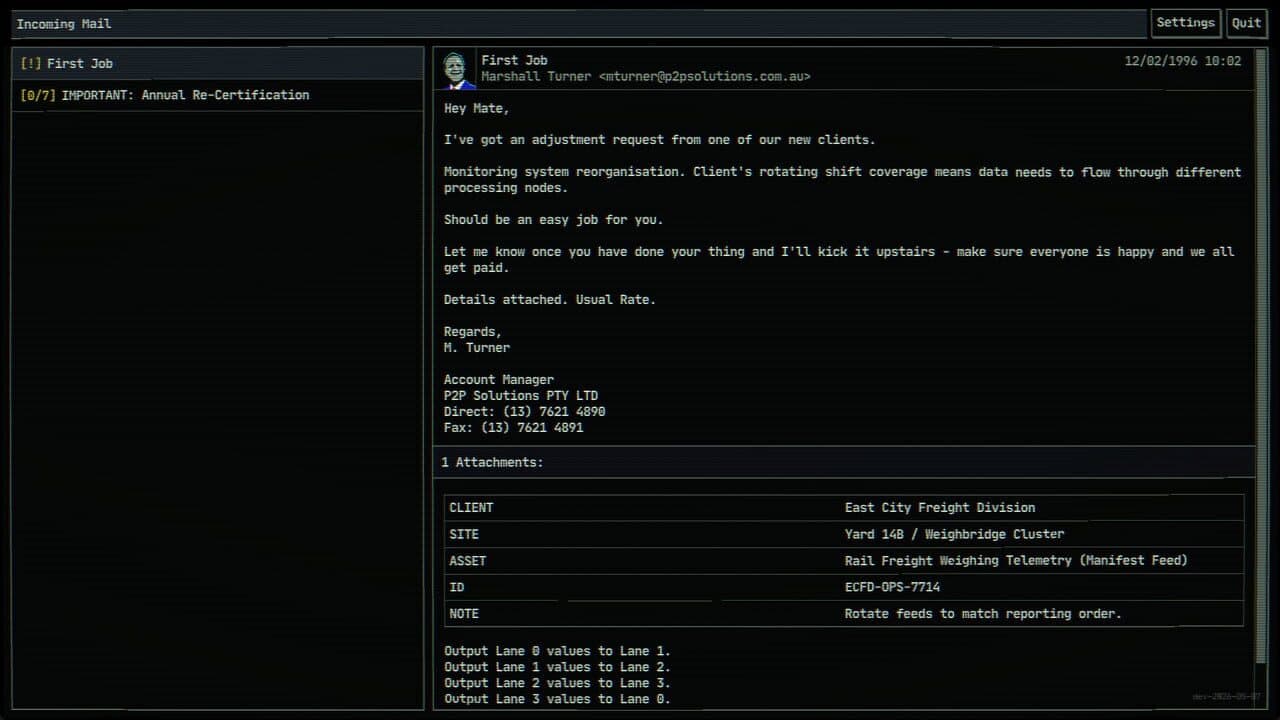Click the ID row label
The height and width of the screenshot is (720, 1280).
pos(457,587)
